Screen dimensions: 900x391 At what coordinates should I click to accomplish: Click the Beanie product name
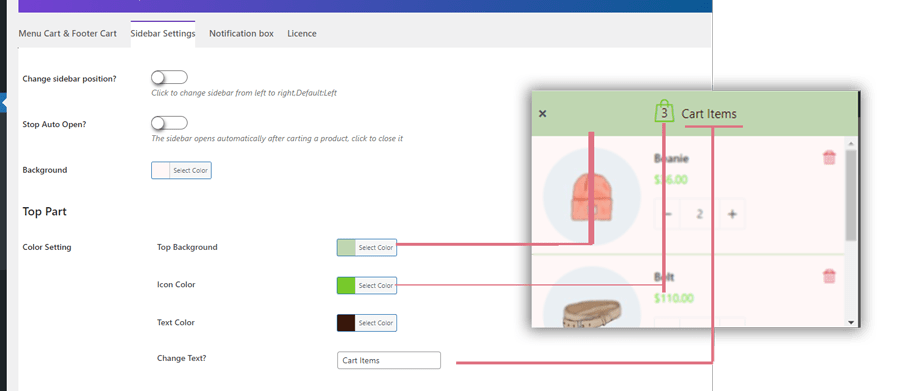pos(671,158)
